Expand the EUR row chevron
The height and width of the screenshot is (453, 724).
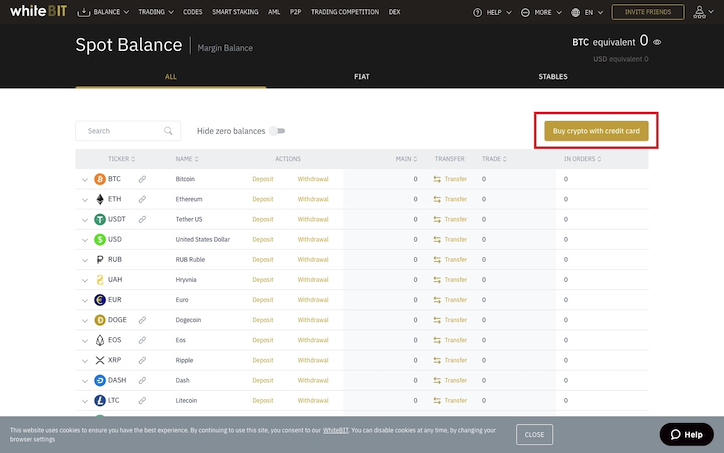(x=84, y=301)
